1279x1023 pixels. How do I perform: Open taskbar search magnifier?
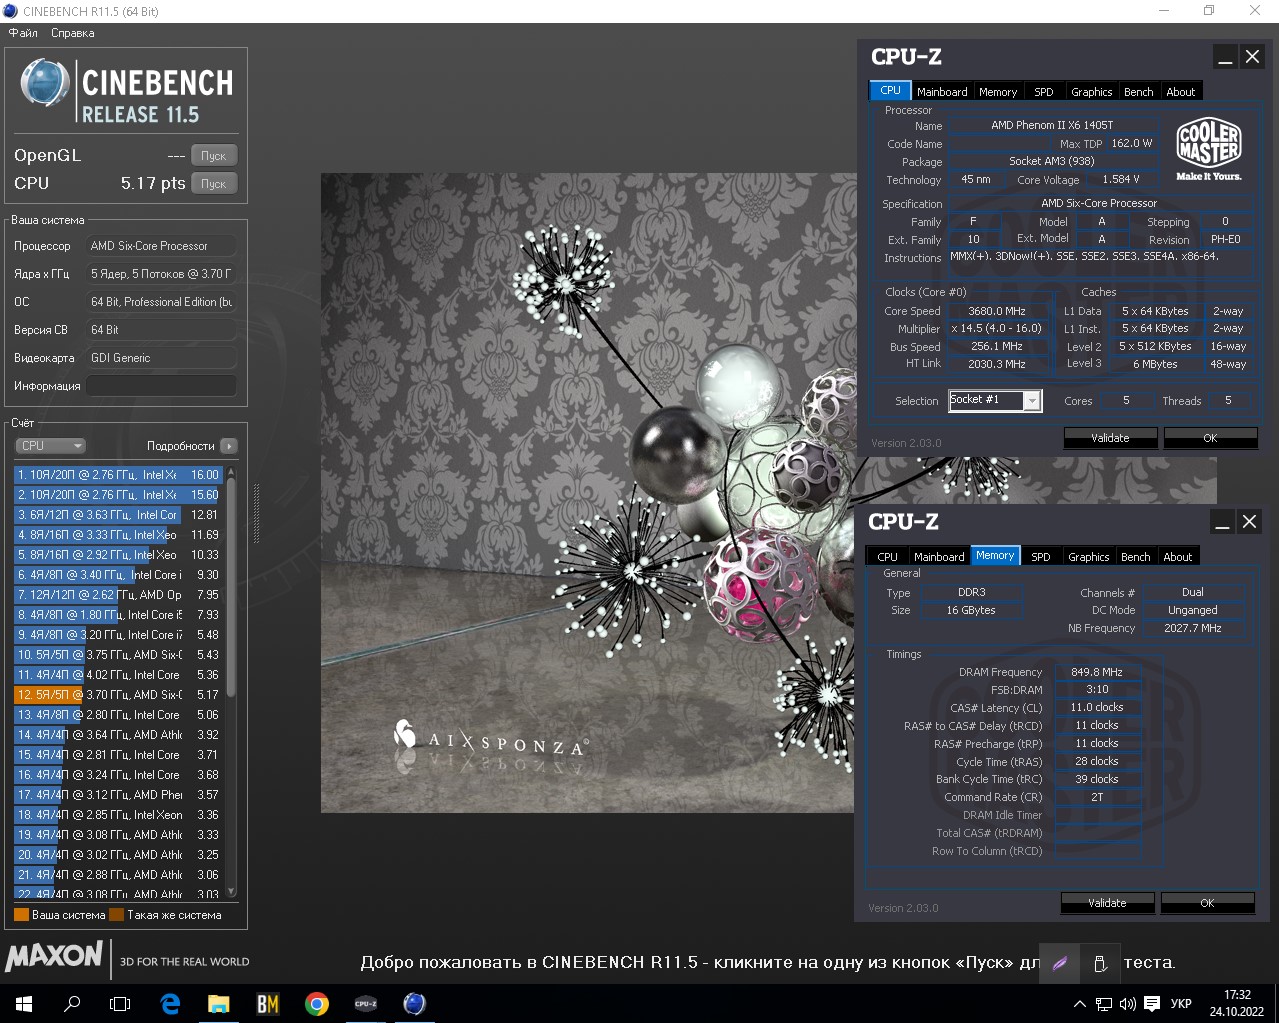click(x=72, y=1003)
